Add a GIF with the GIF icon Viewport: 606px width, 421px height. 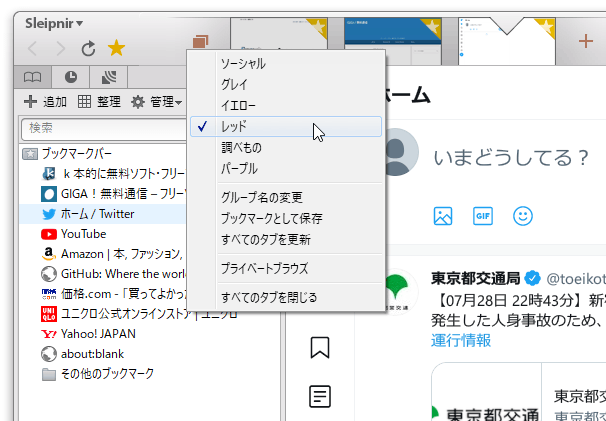[483, 216]
